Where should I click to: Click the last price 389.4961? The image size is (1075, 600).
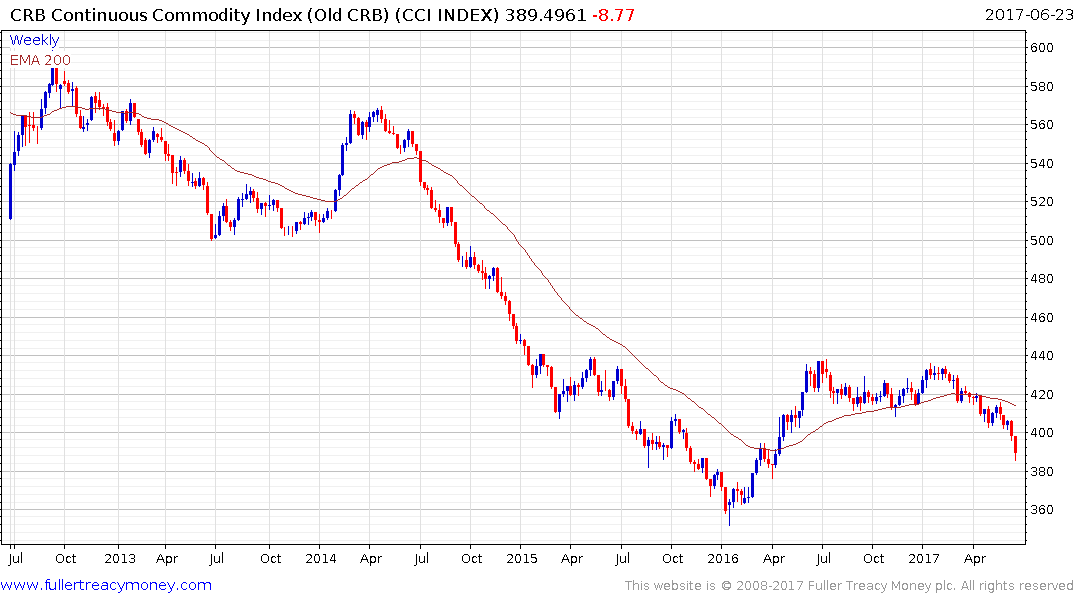546,15
